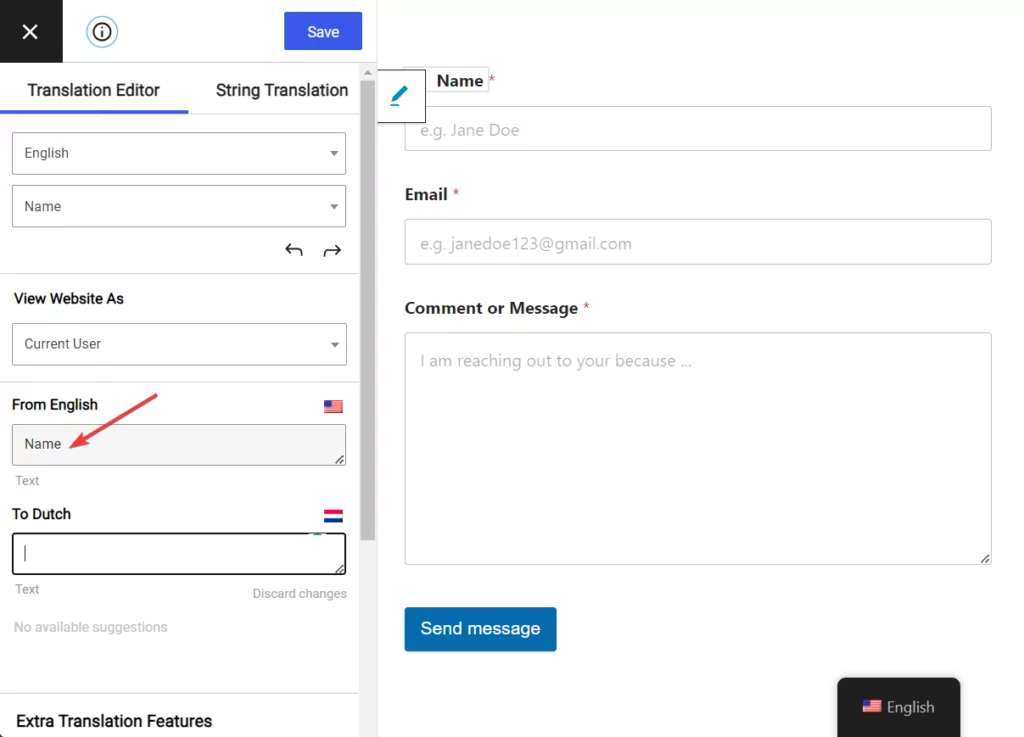Click the pencil edit icon near Name
The width and height of the screenshot is (1024, 737).
pos(399,96)
